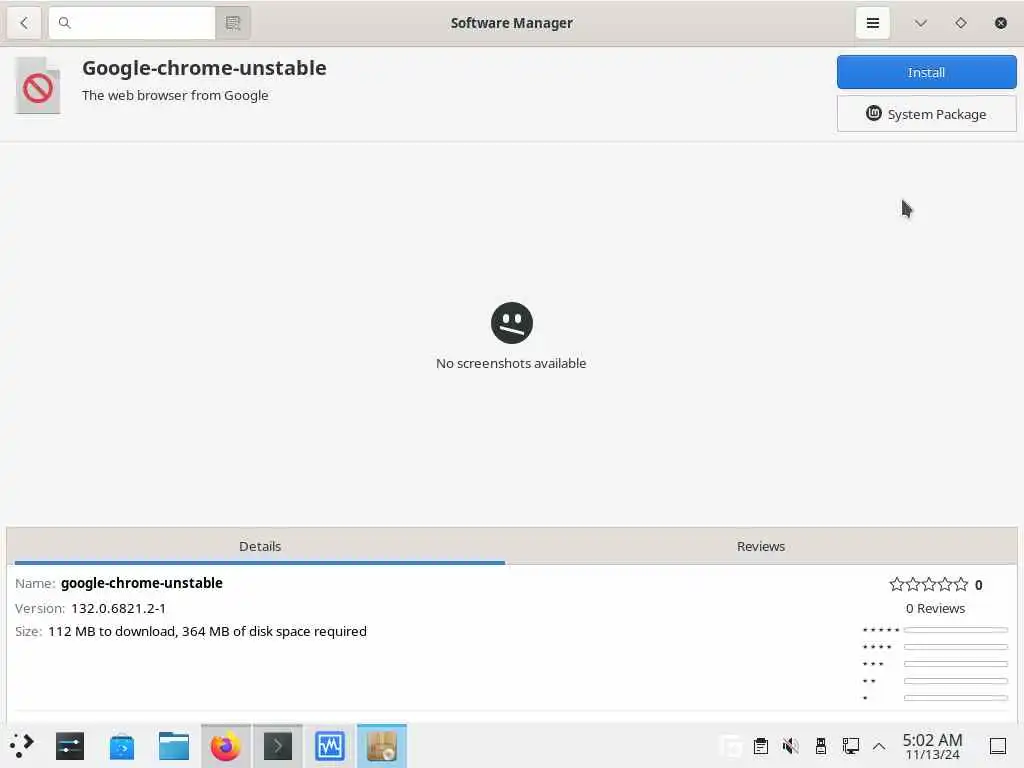The image size is (1024, 768).
Task: Minimize the Software Manager window
Action: click(921, 23)
